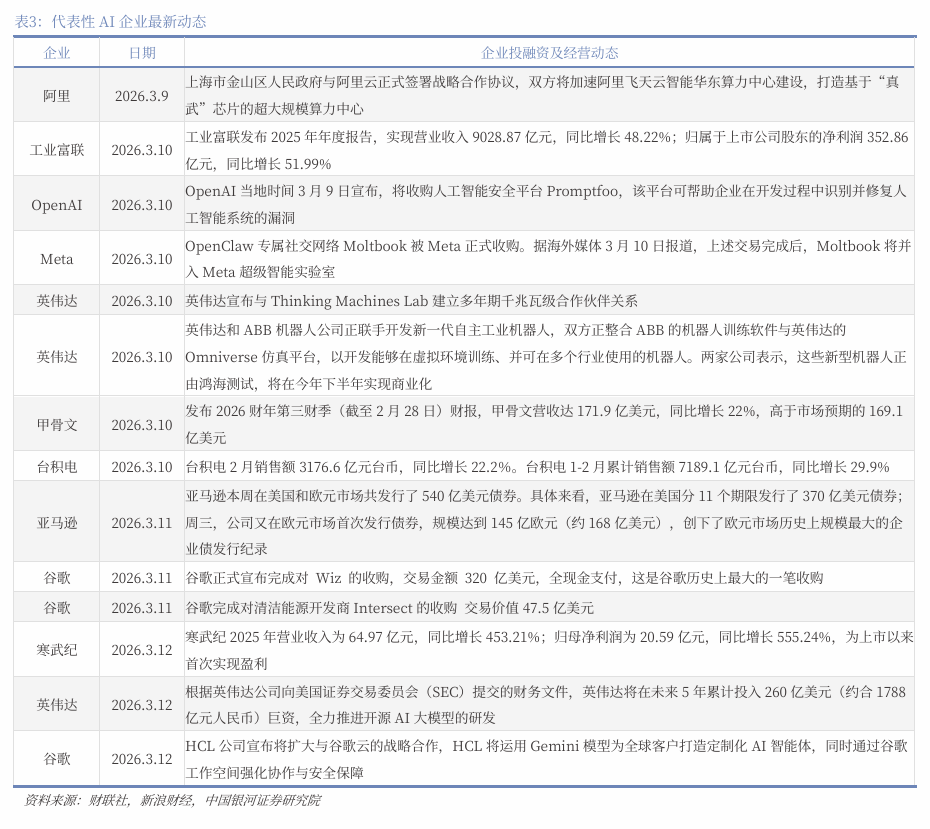Click the date cell in the 寒武纪 row
This screenshot has height=829, width=930.
click(x=142, y=650)
